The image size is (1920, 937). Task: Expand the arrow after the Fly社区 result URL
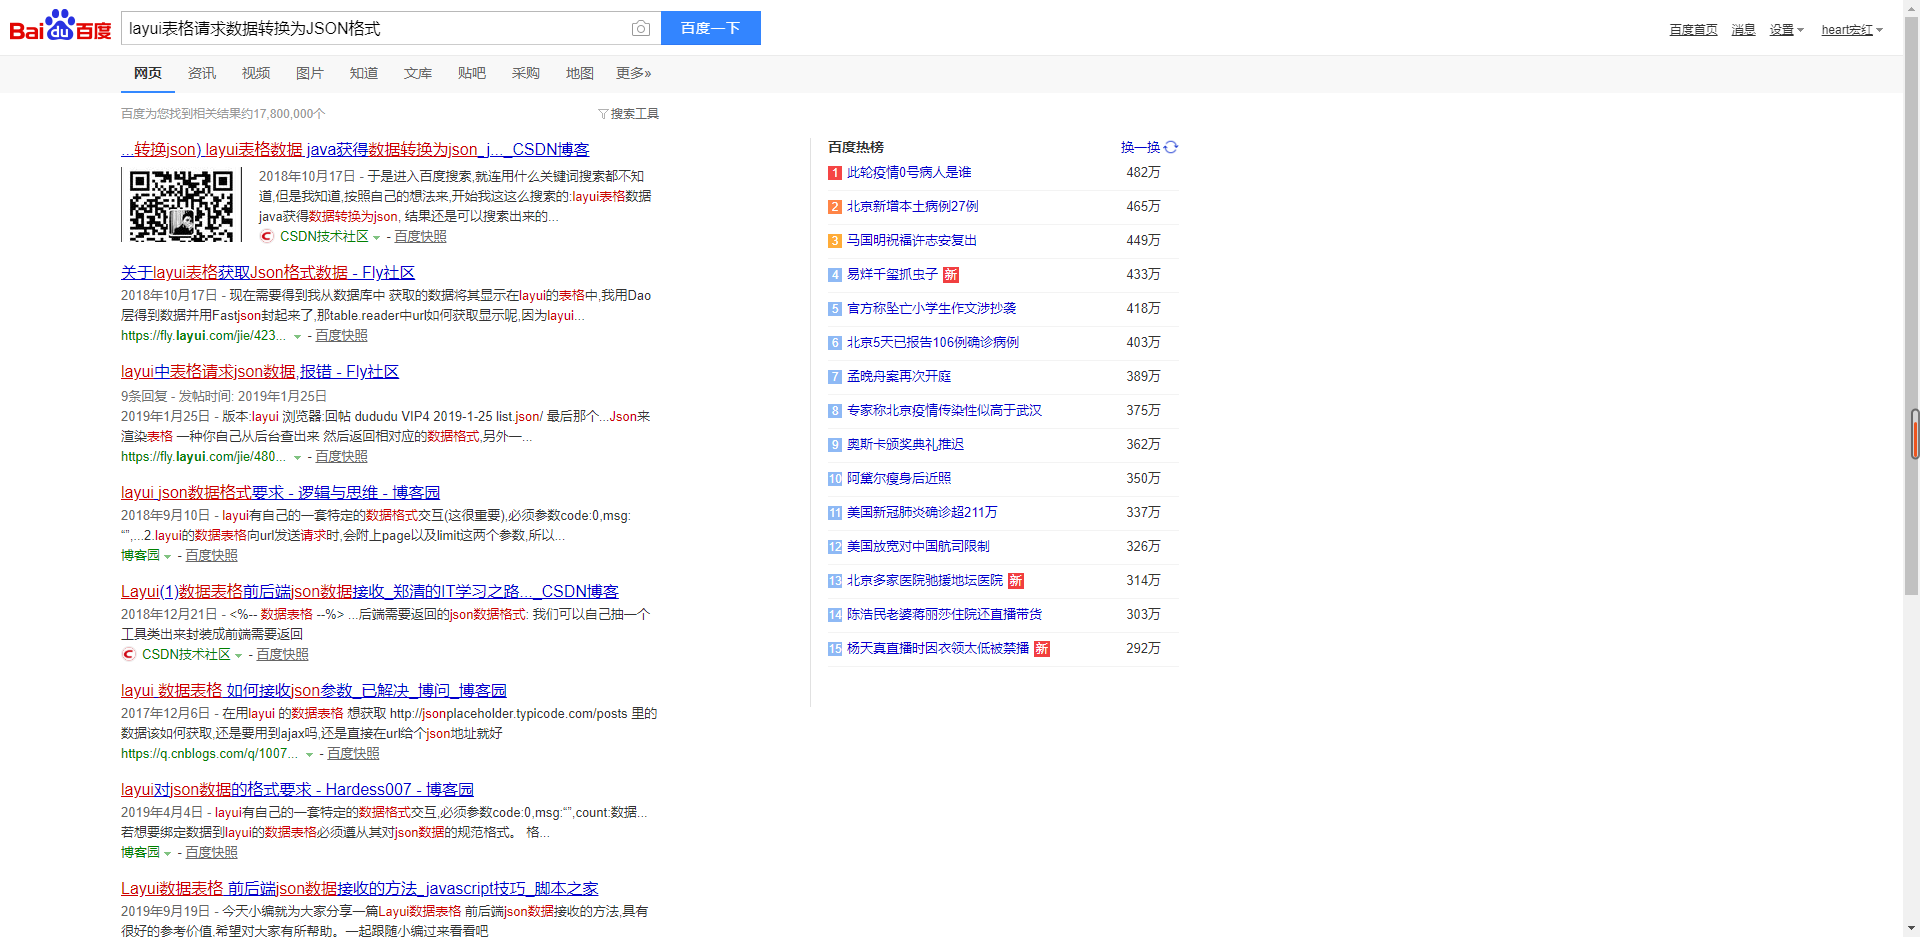pos(297,337)
